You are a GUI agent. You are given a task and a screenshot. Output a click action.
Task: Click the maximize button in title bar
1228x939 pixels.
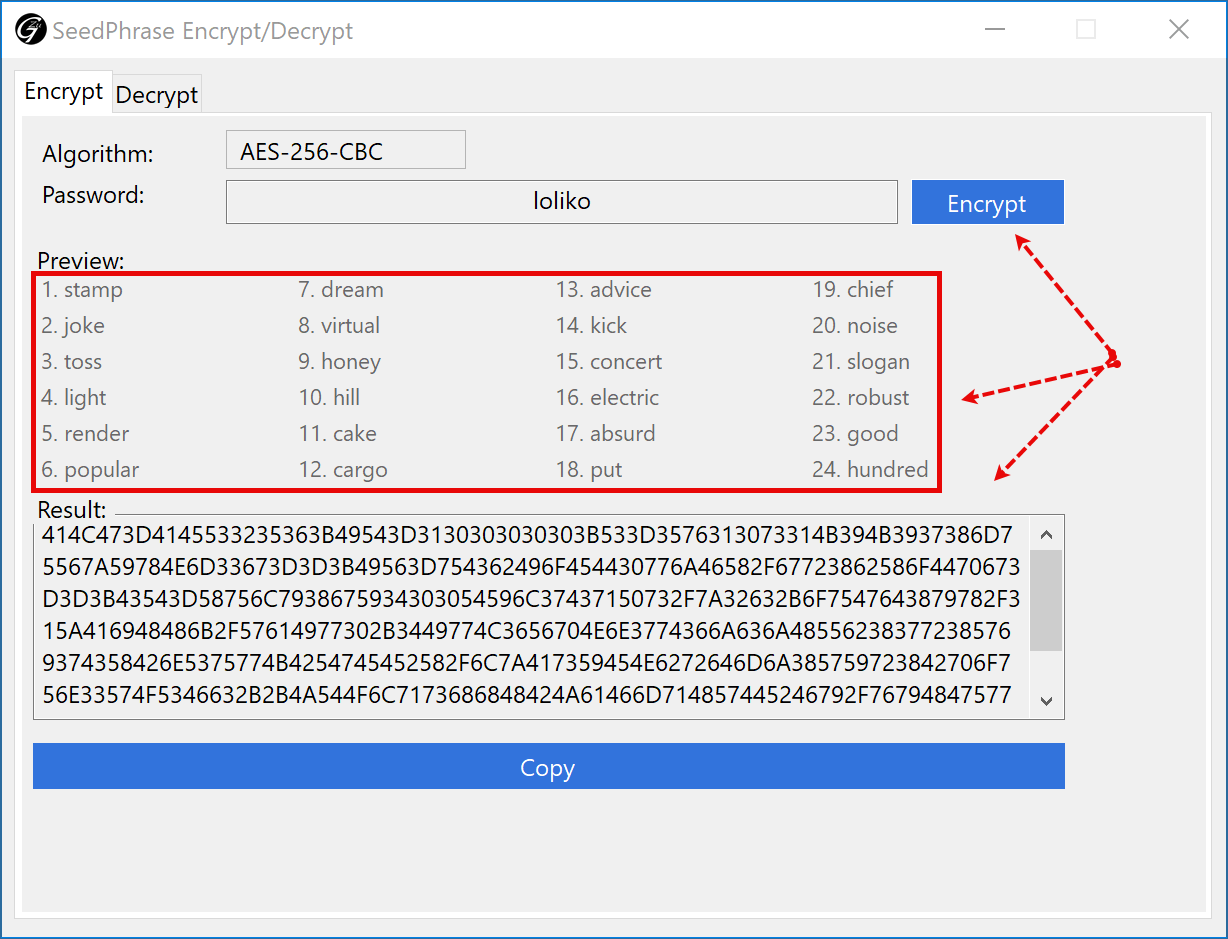[1086, 30]
